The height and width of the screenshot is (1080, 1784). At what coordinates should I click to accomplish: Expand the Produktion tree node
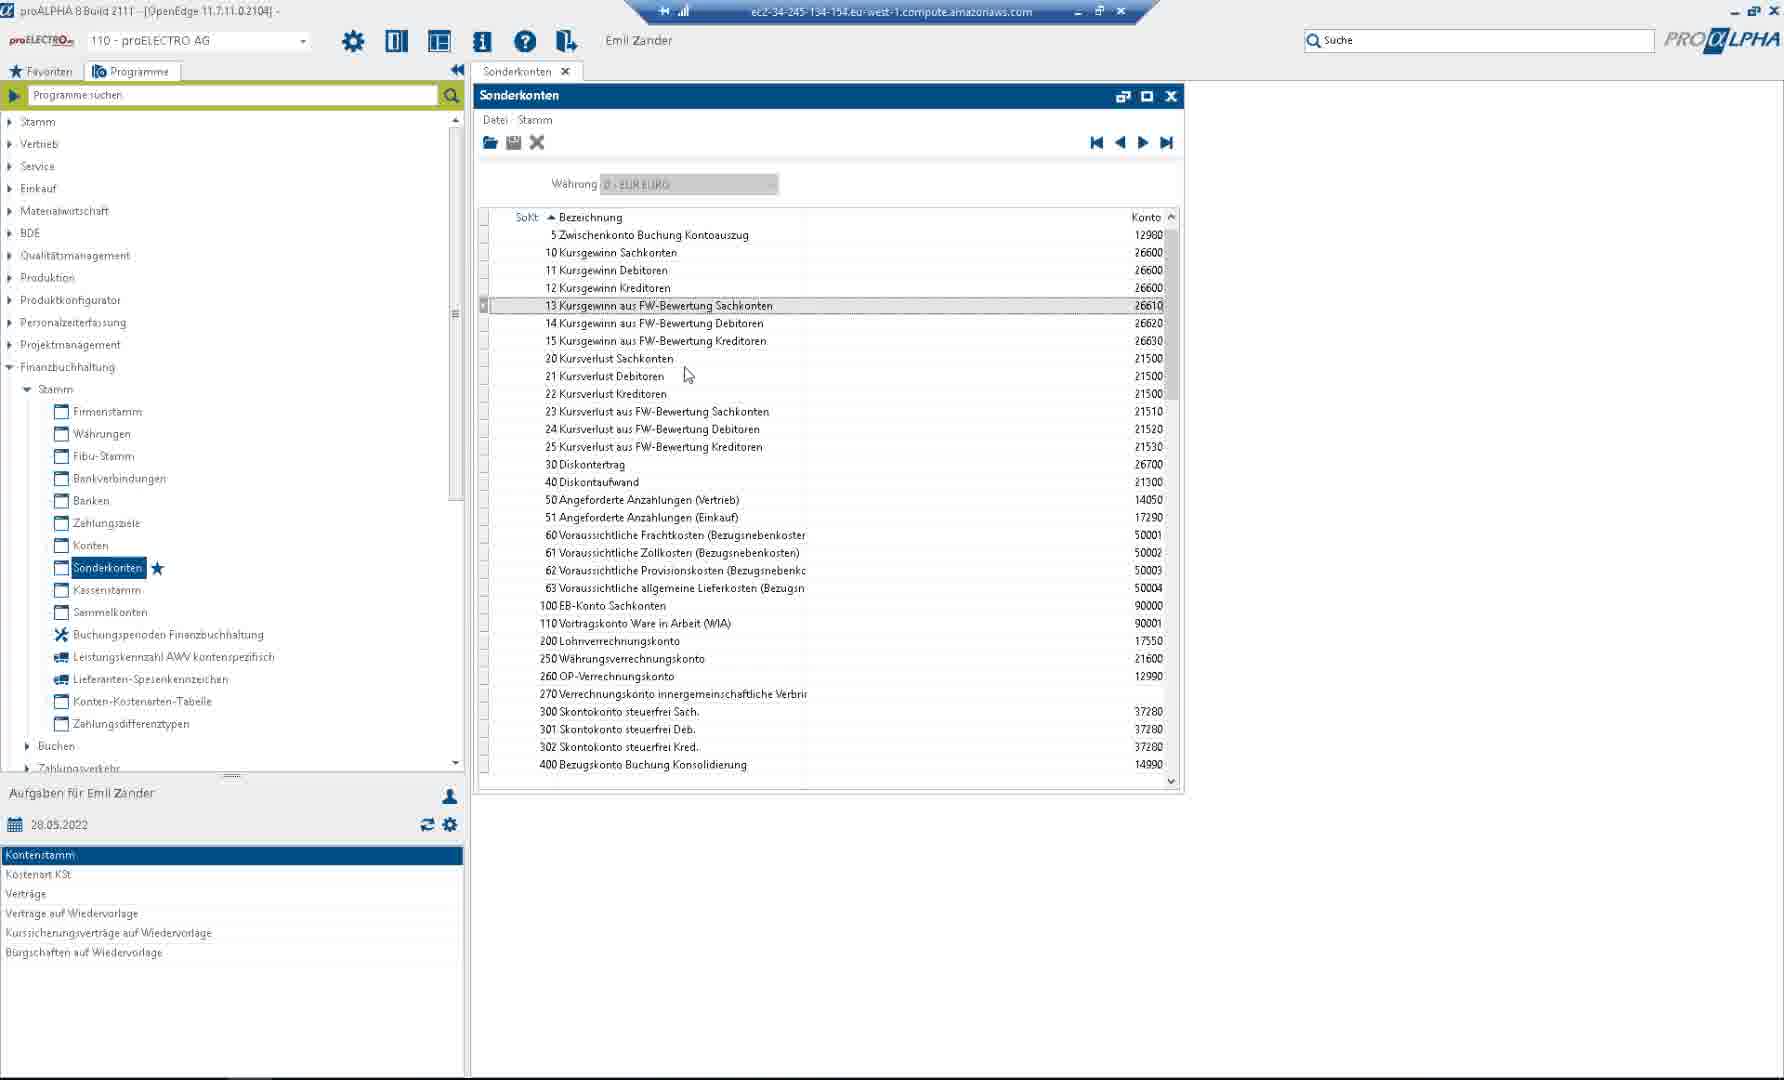[x=10, y=278]
